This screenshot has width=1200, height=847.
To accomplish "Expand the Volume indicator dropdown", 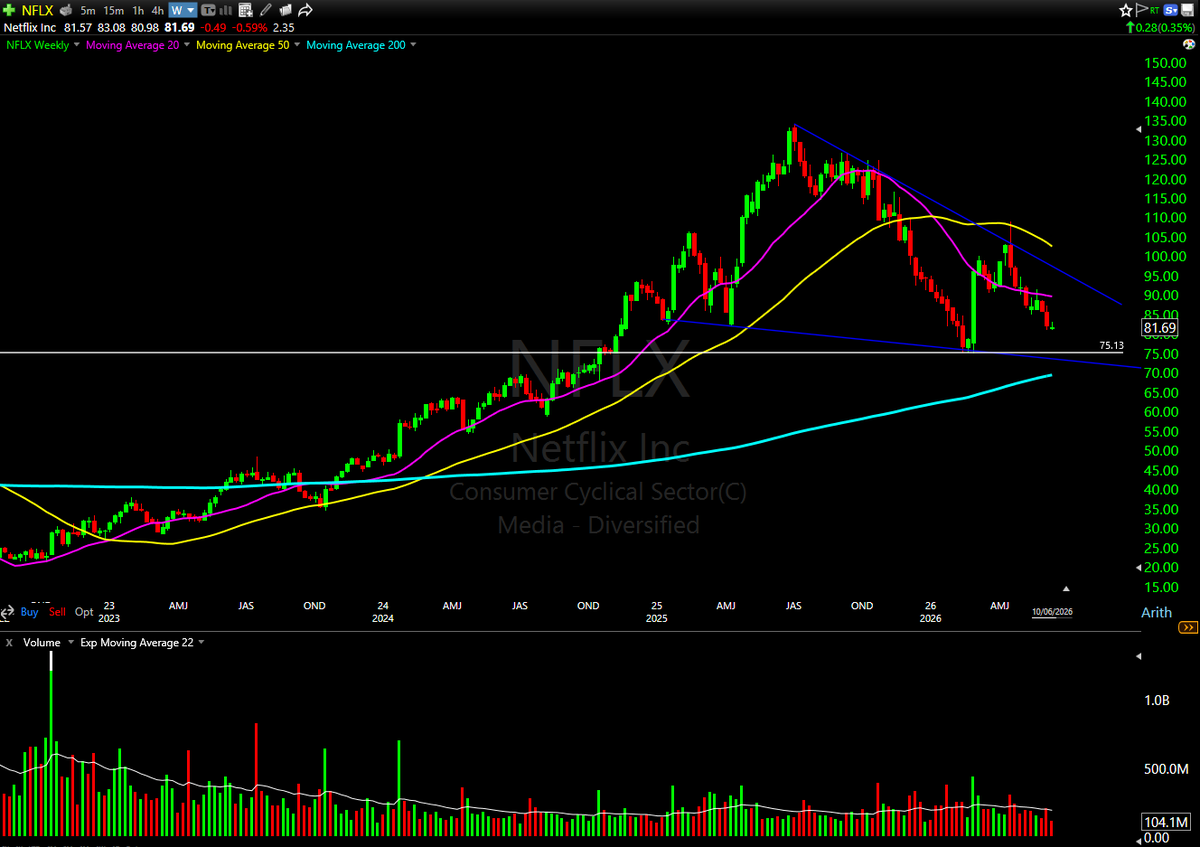I will click(71, 642).
